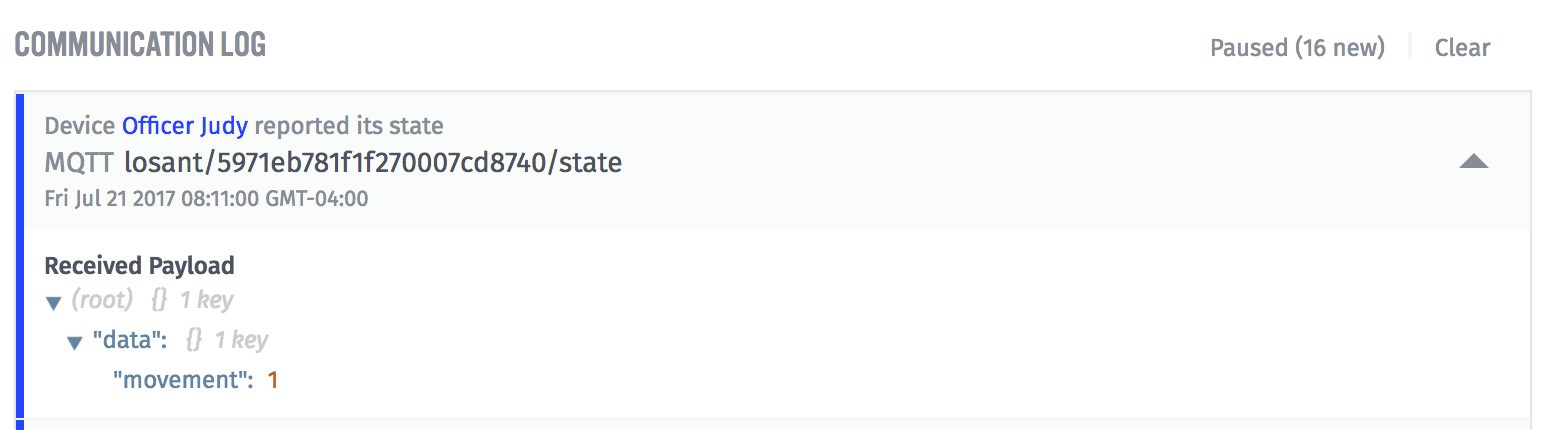Collapse the (root) tree triangle
Image resolution: width=1558 pixels, height=430 pixels.
point(54,302)
